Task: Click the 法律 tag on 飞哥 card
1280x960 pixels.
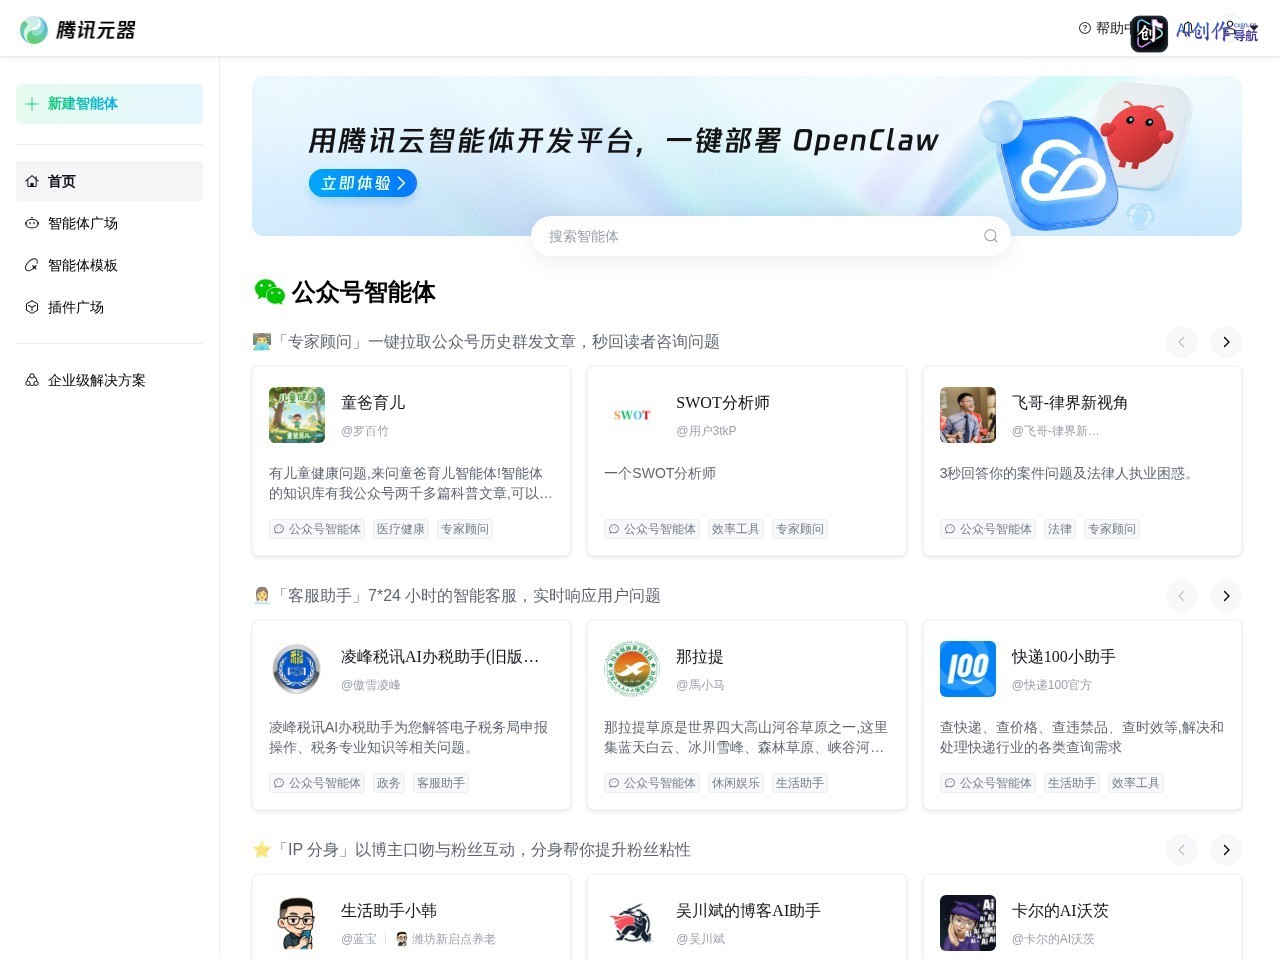Action: point(1060,529)
